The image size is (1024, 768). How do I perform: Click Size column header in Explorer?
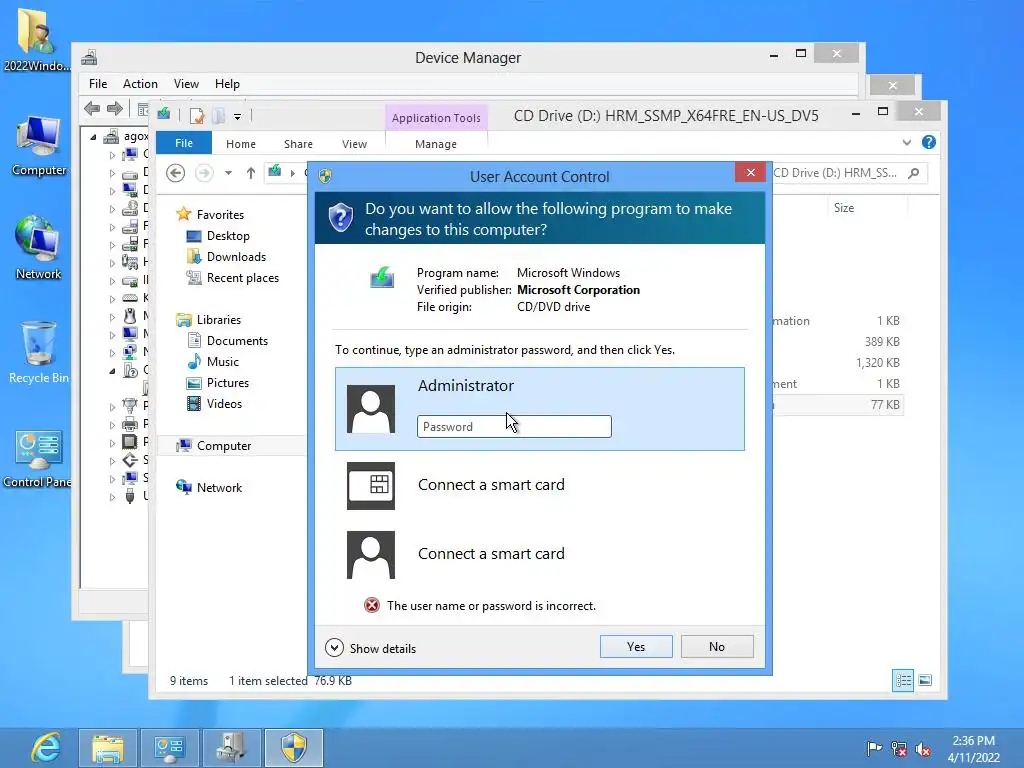click(843, 208)
